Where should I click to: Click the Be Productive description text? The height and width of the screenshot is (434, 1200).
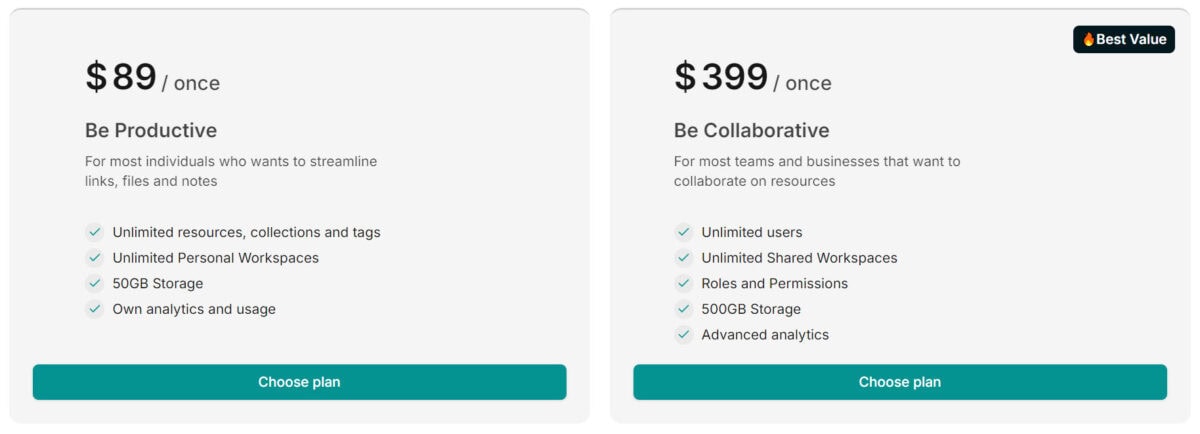coord(231,171)
